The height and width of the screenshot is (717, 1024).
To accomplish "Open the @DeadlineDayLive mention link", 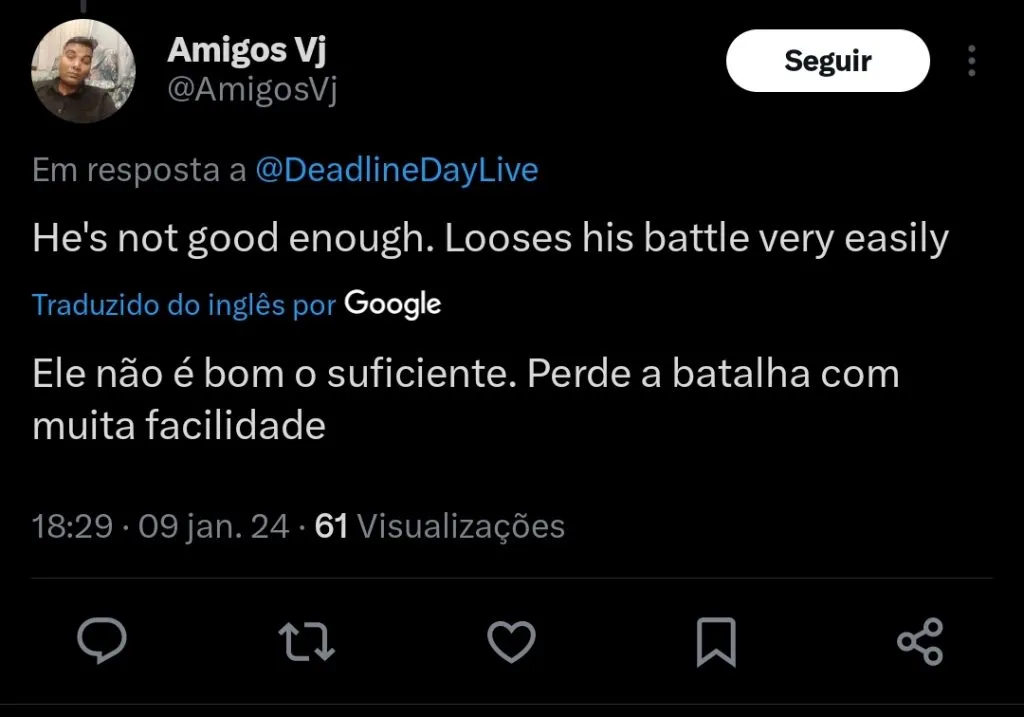I will 397,170.
